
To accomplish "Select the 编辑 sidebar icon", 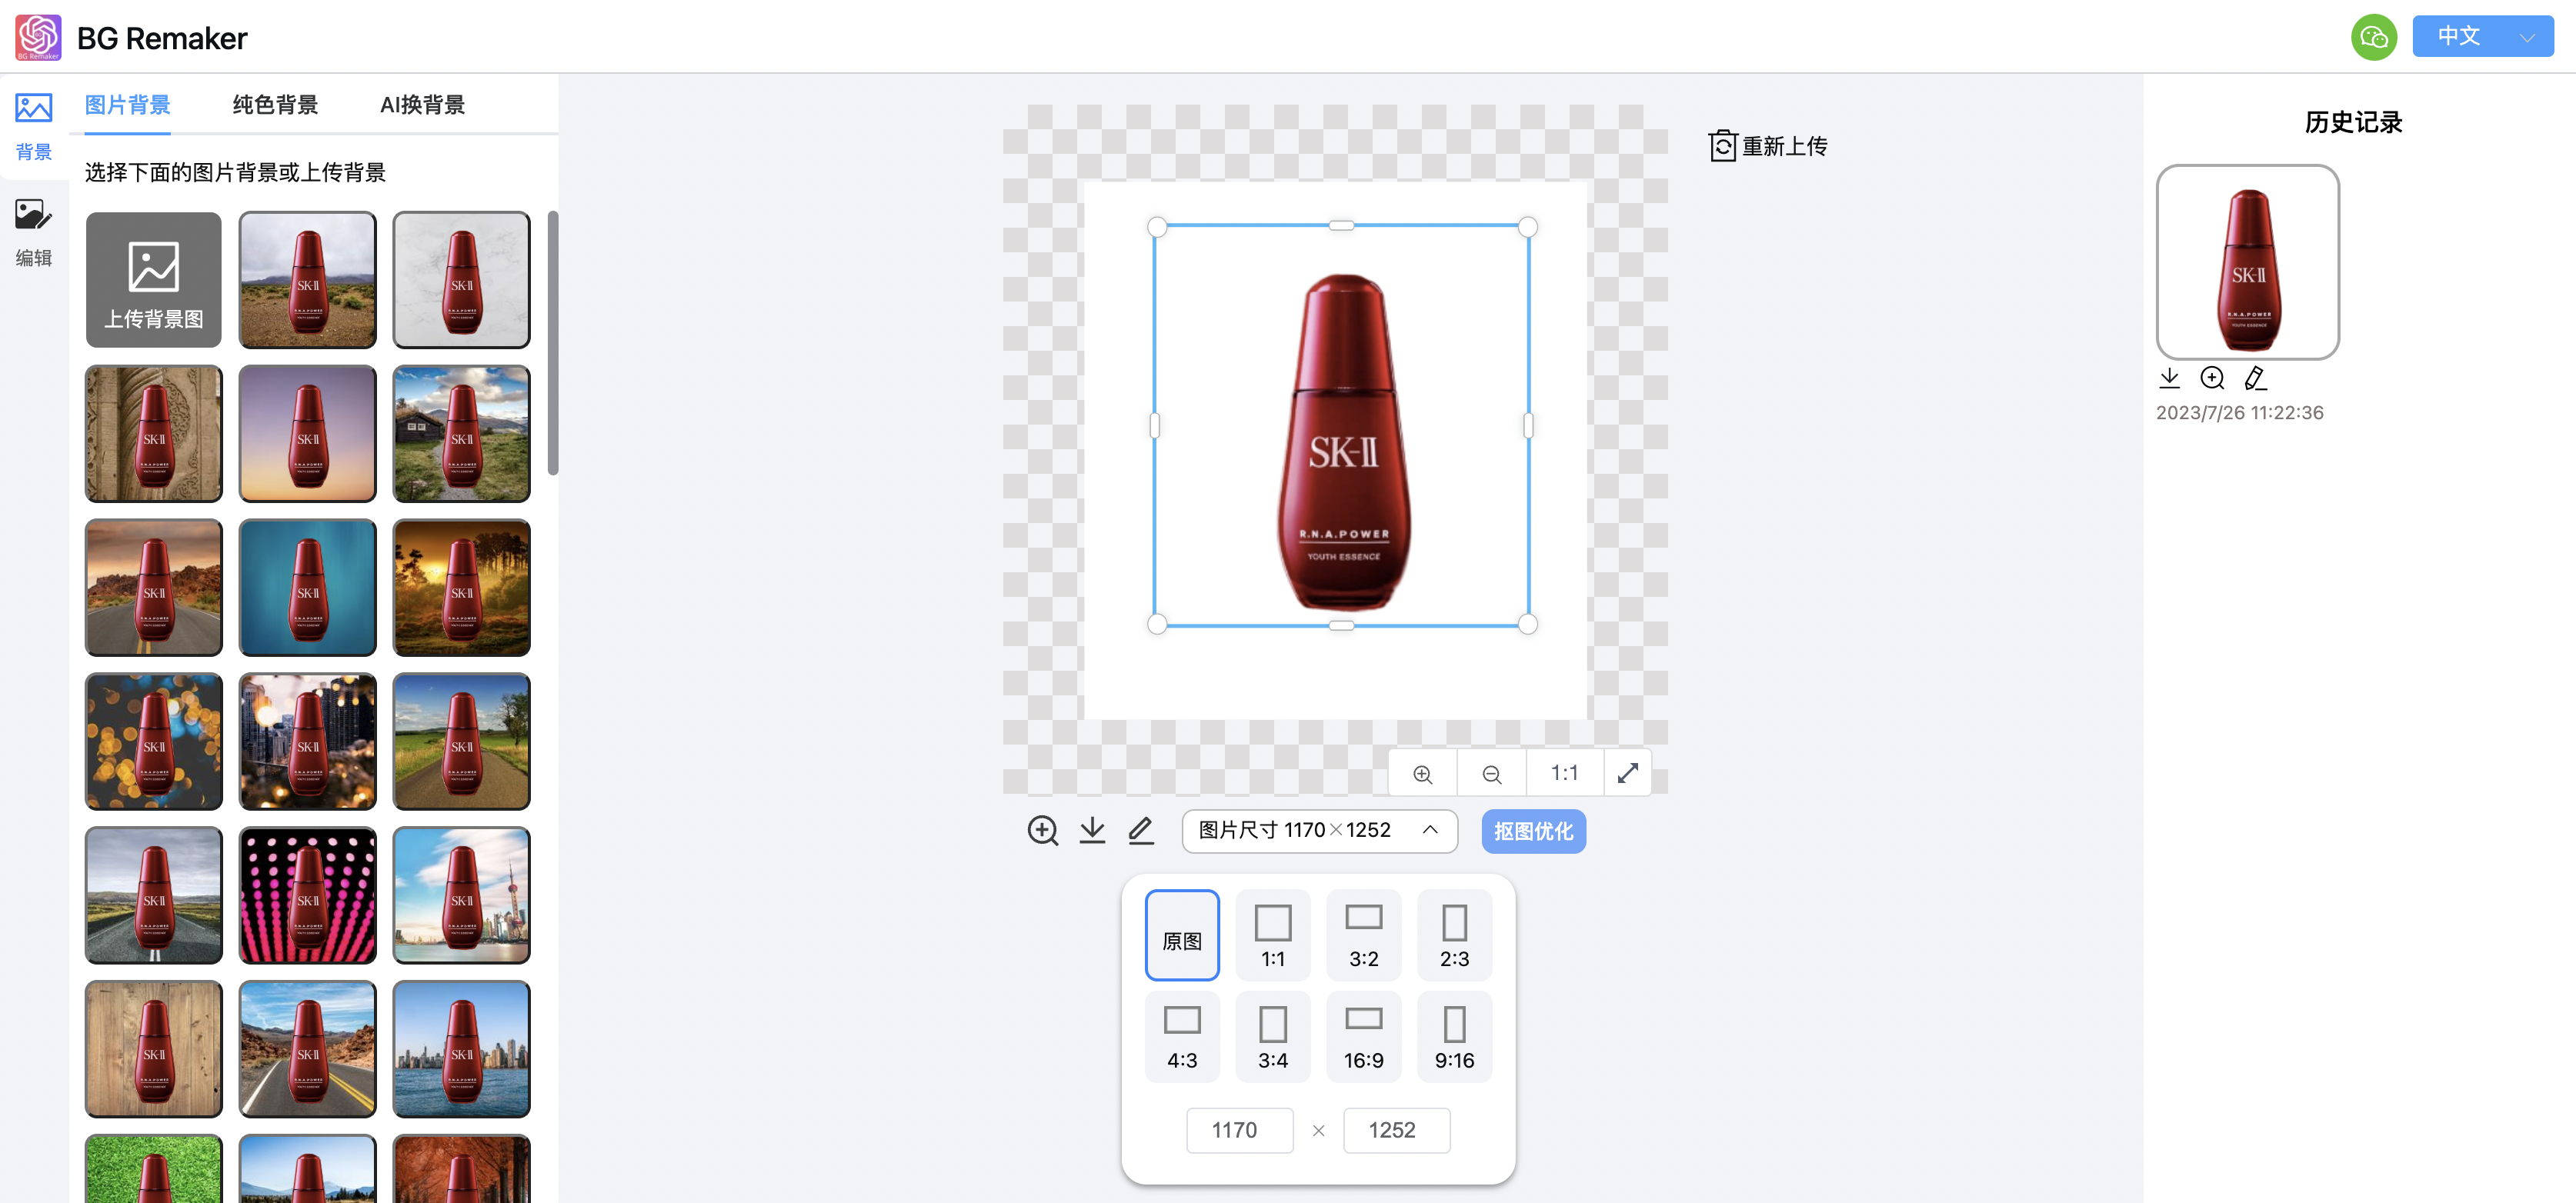I will 33,232.
